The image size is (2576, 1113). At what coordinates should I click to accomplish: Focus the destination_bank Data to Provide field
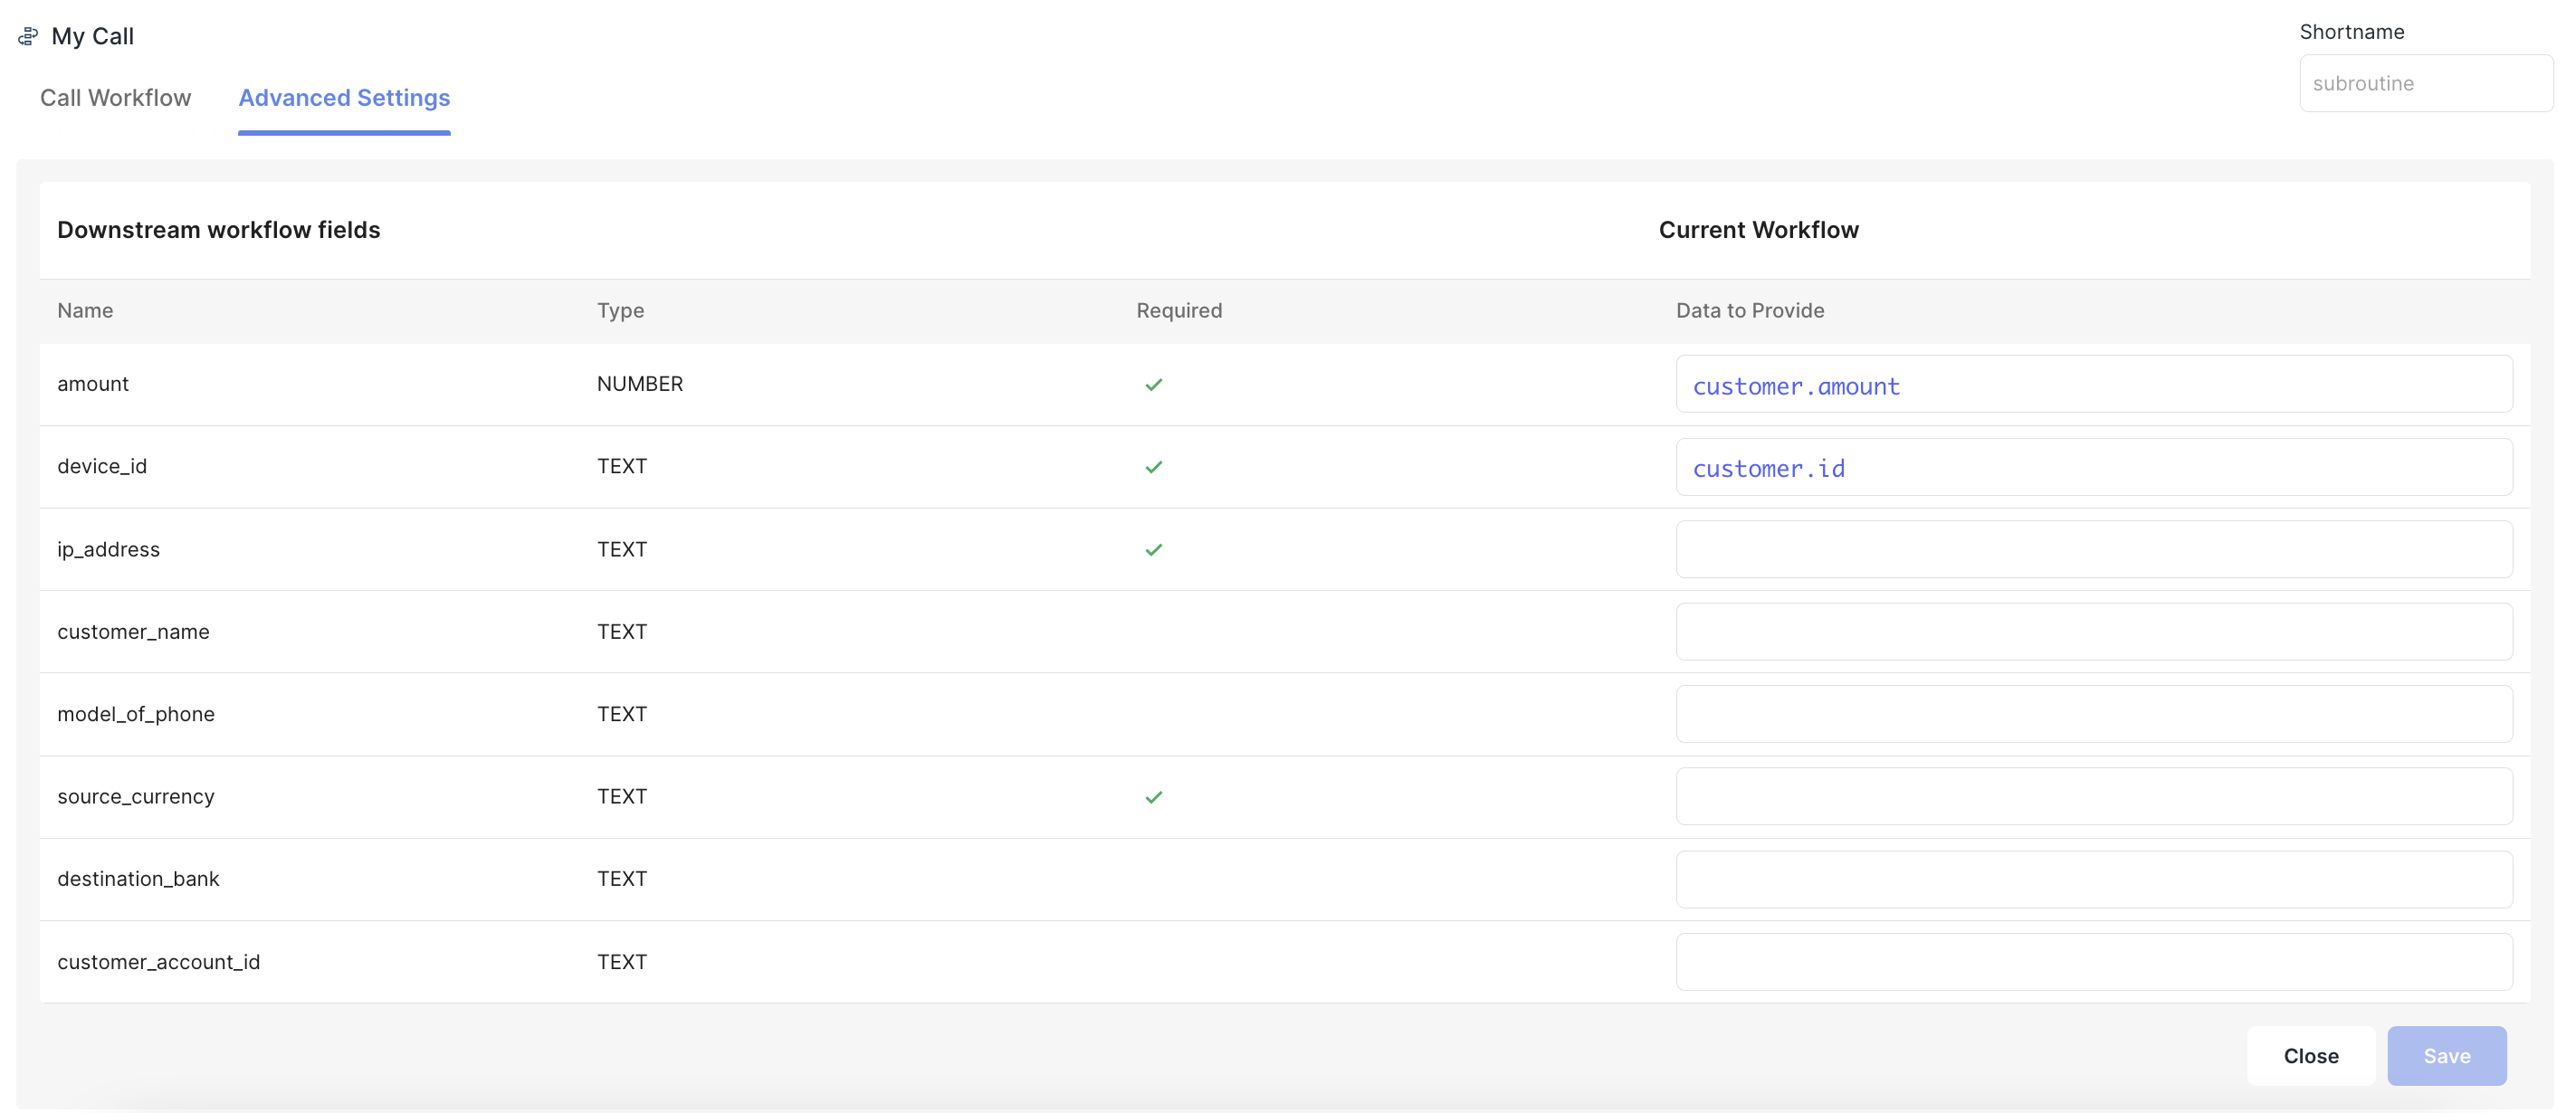pyautogui.click(x=2093, y=879)
